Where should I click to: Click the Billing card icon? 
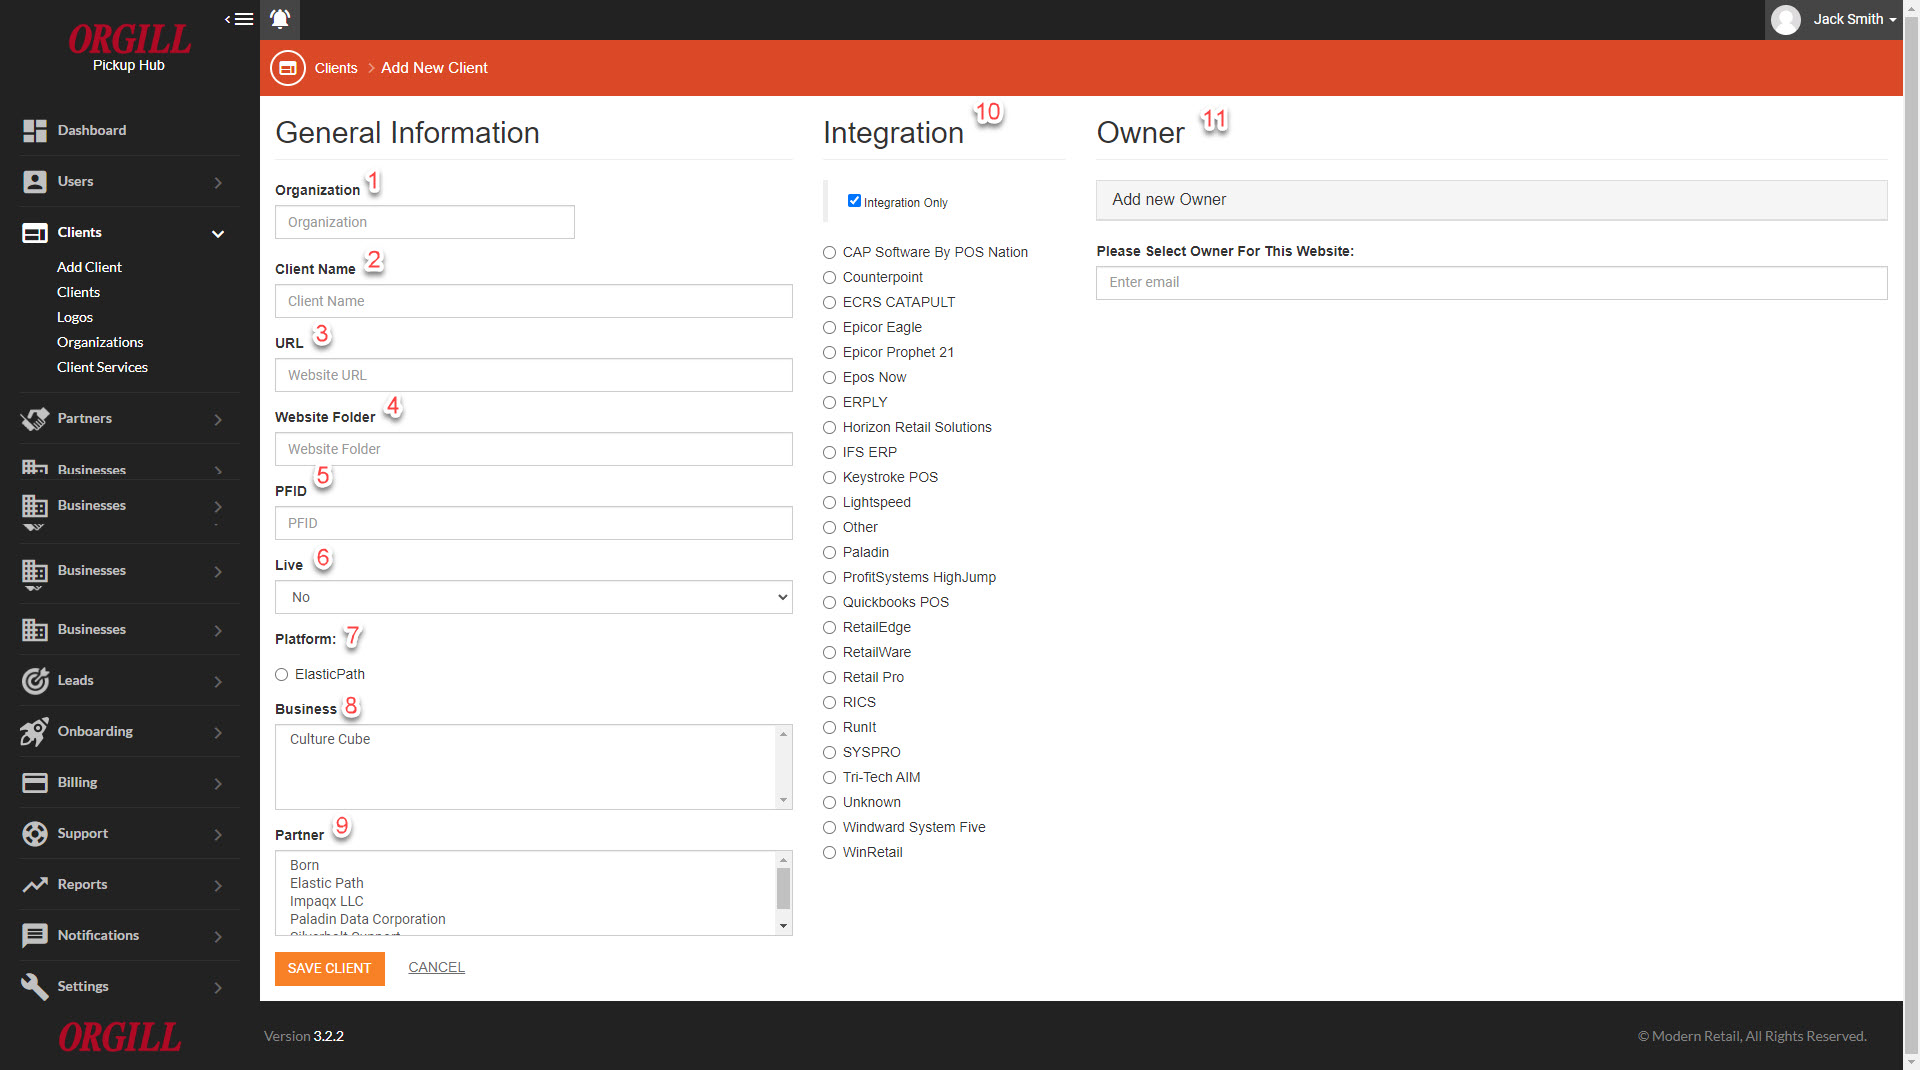(x=35, y=782)
